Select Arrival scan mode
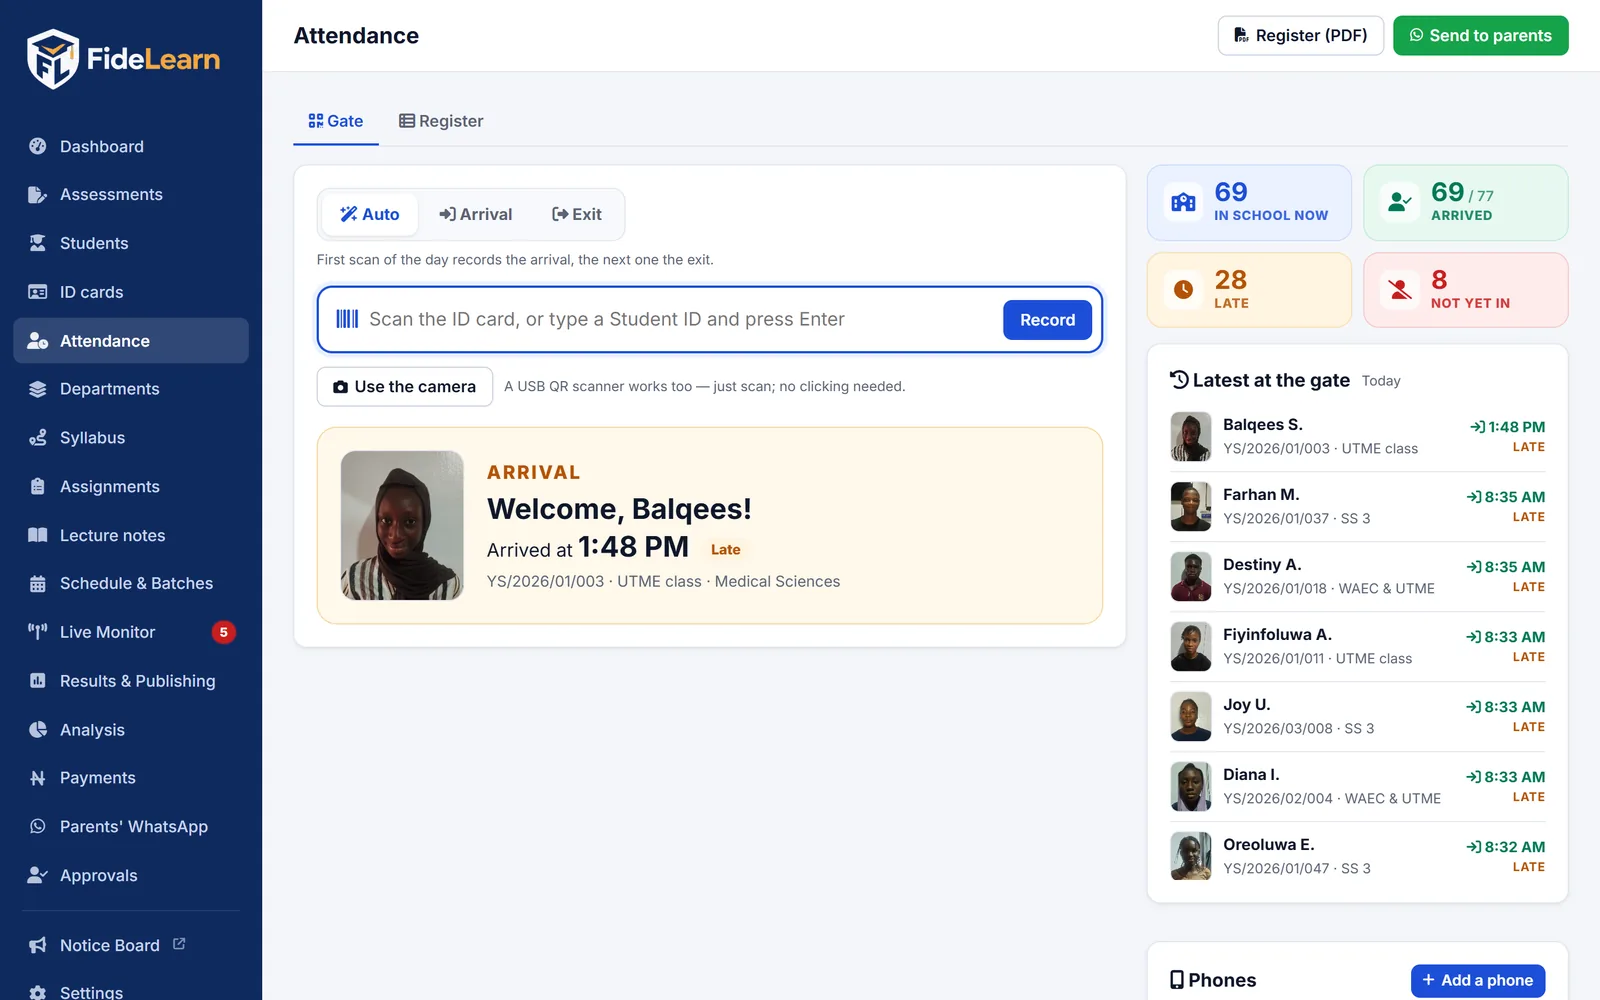 475,214
